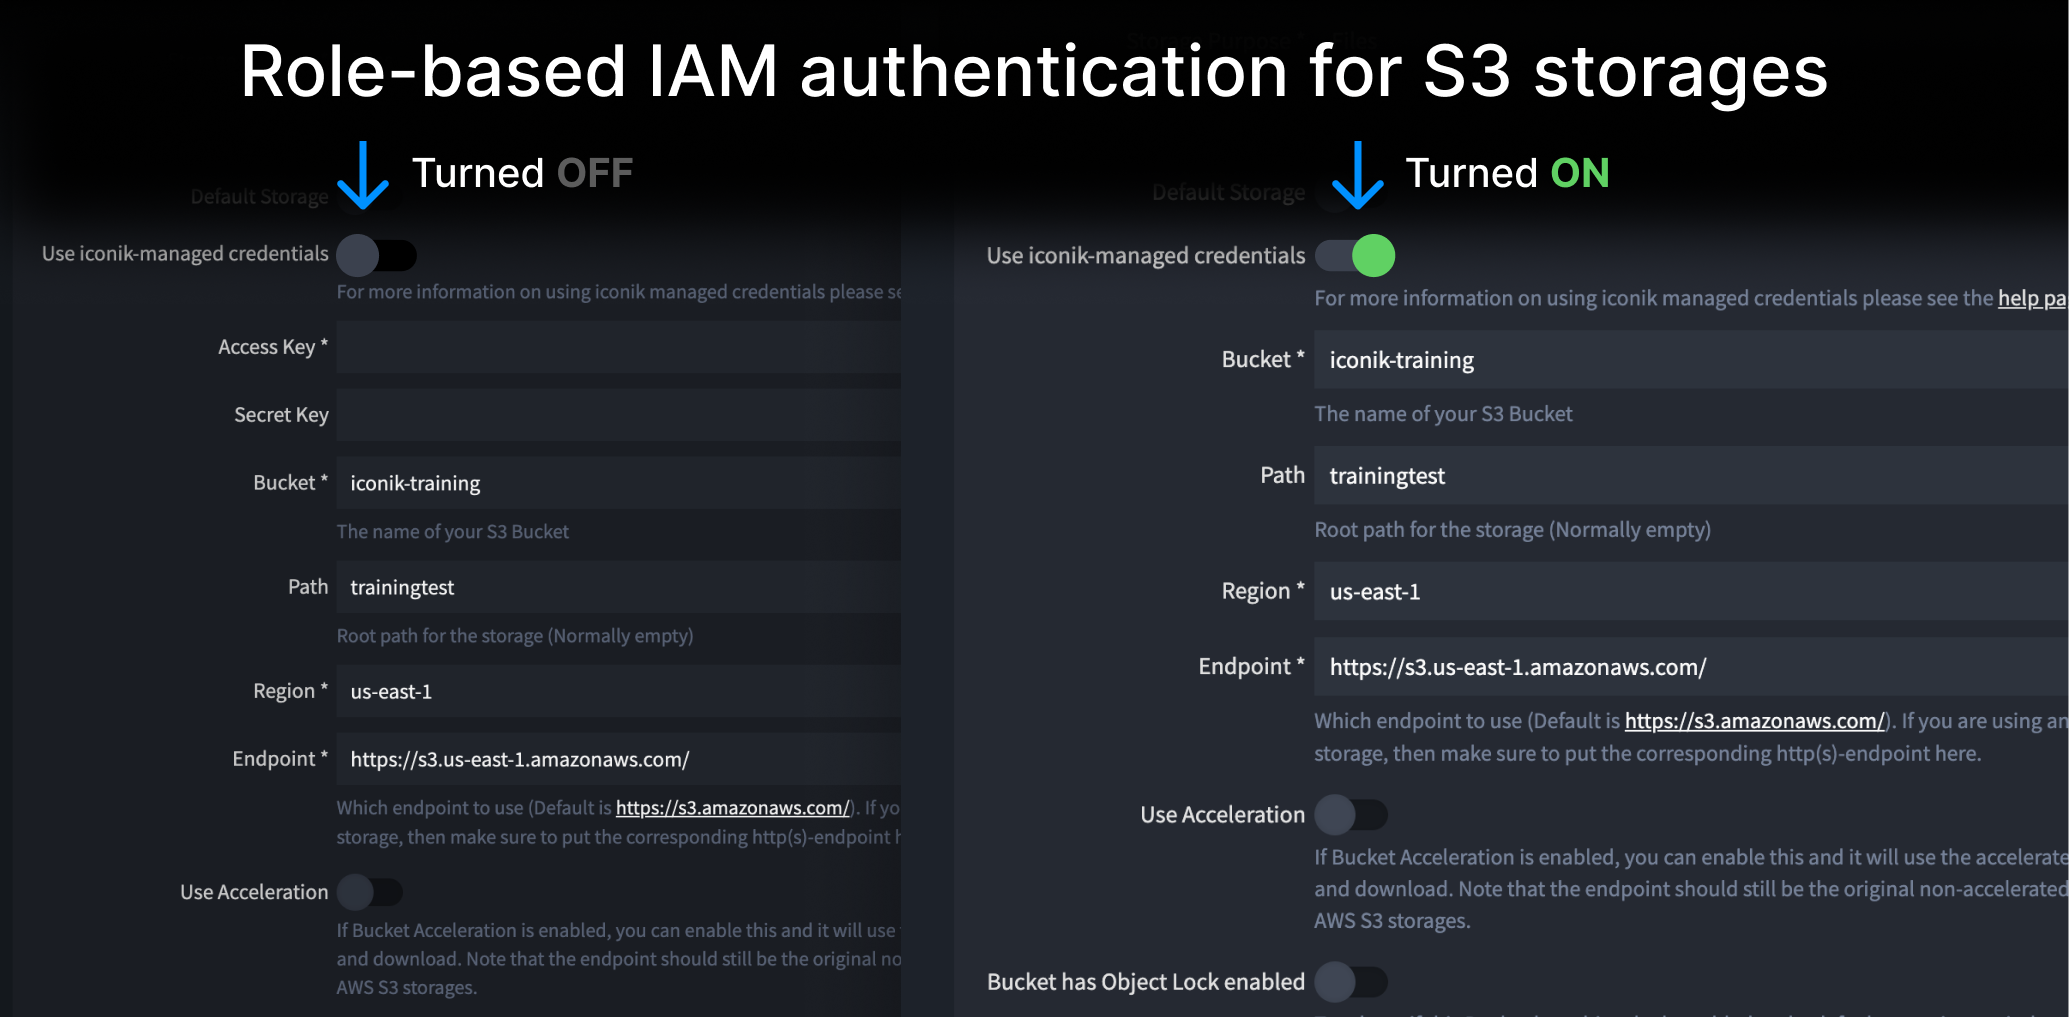Click right panel Endpoint URL field
Image resolution: width=2069 pixels, height=1017 pixels.
[x=1691, y=667]
